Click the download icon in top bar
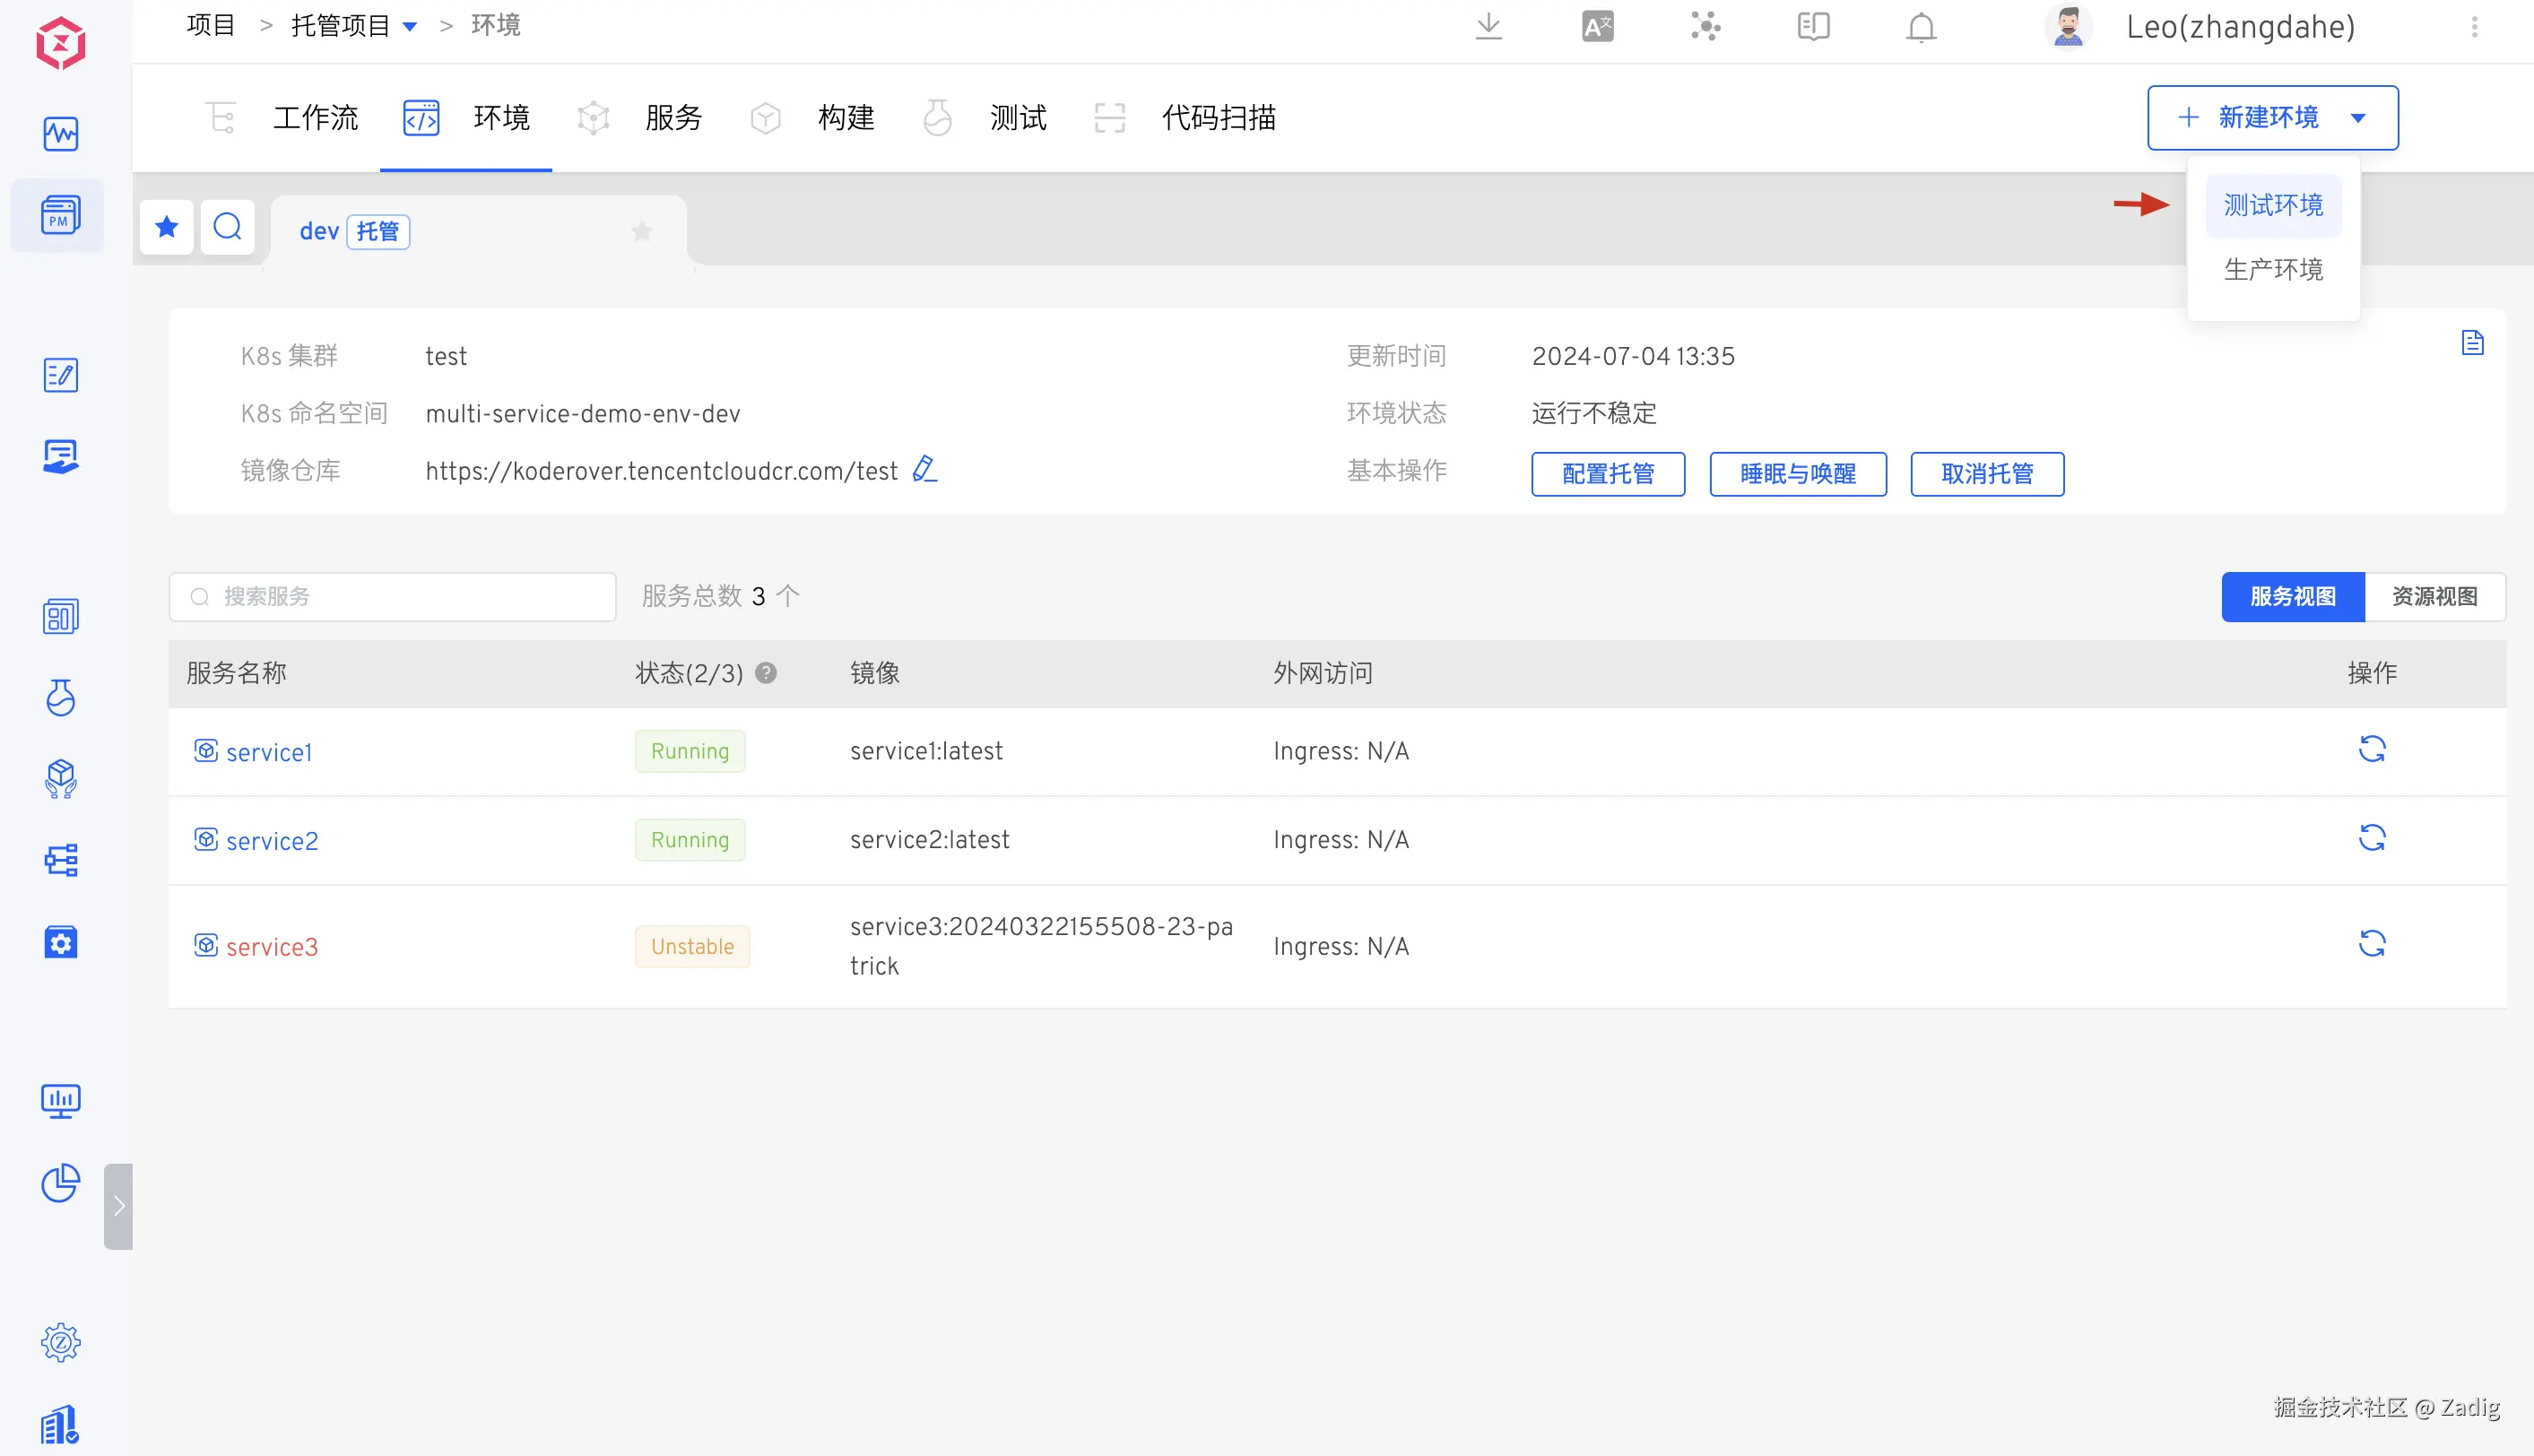Image resolution: width=2534 pixels, height=1456 pixels. point(1488,26)
